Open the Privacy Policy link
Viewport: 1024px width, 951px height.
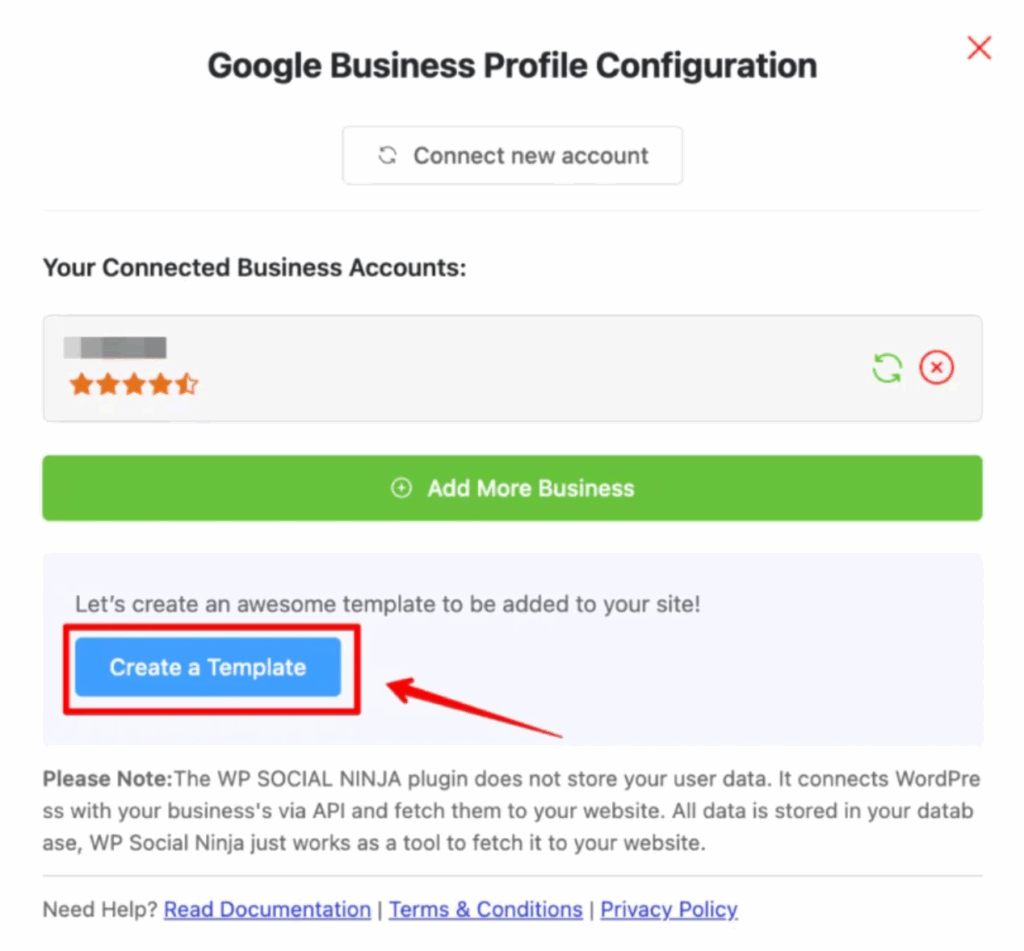tap(669, 909)
